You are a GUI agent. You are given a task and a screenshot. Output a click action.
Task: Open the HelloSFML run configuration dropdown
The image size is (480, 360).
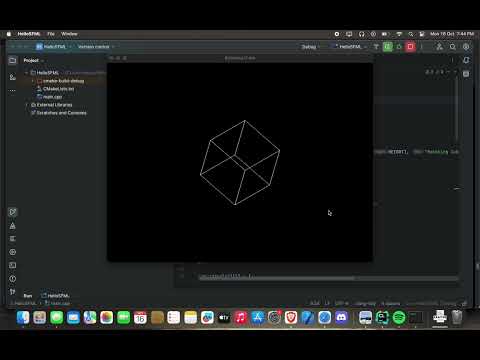(350, 47)
